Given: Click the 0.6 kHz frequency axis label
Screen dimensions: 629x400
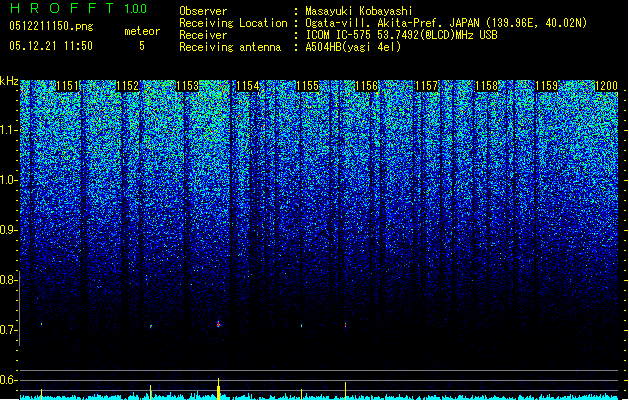Looking at the screenshot, I should [x=8, y=380].
